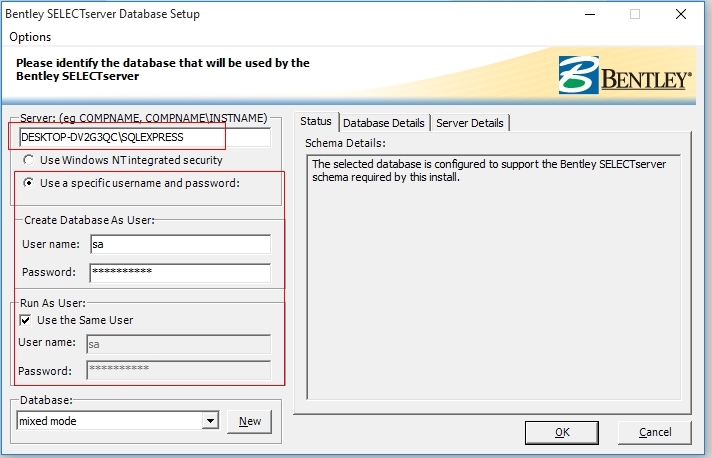Click the Create Database User name field

[x=180, y=244]
